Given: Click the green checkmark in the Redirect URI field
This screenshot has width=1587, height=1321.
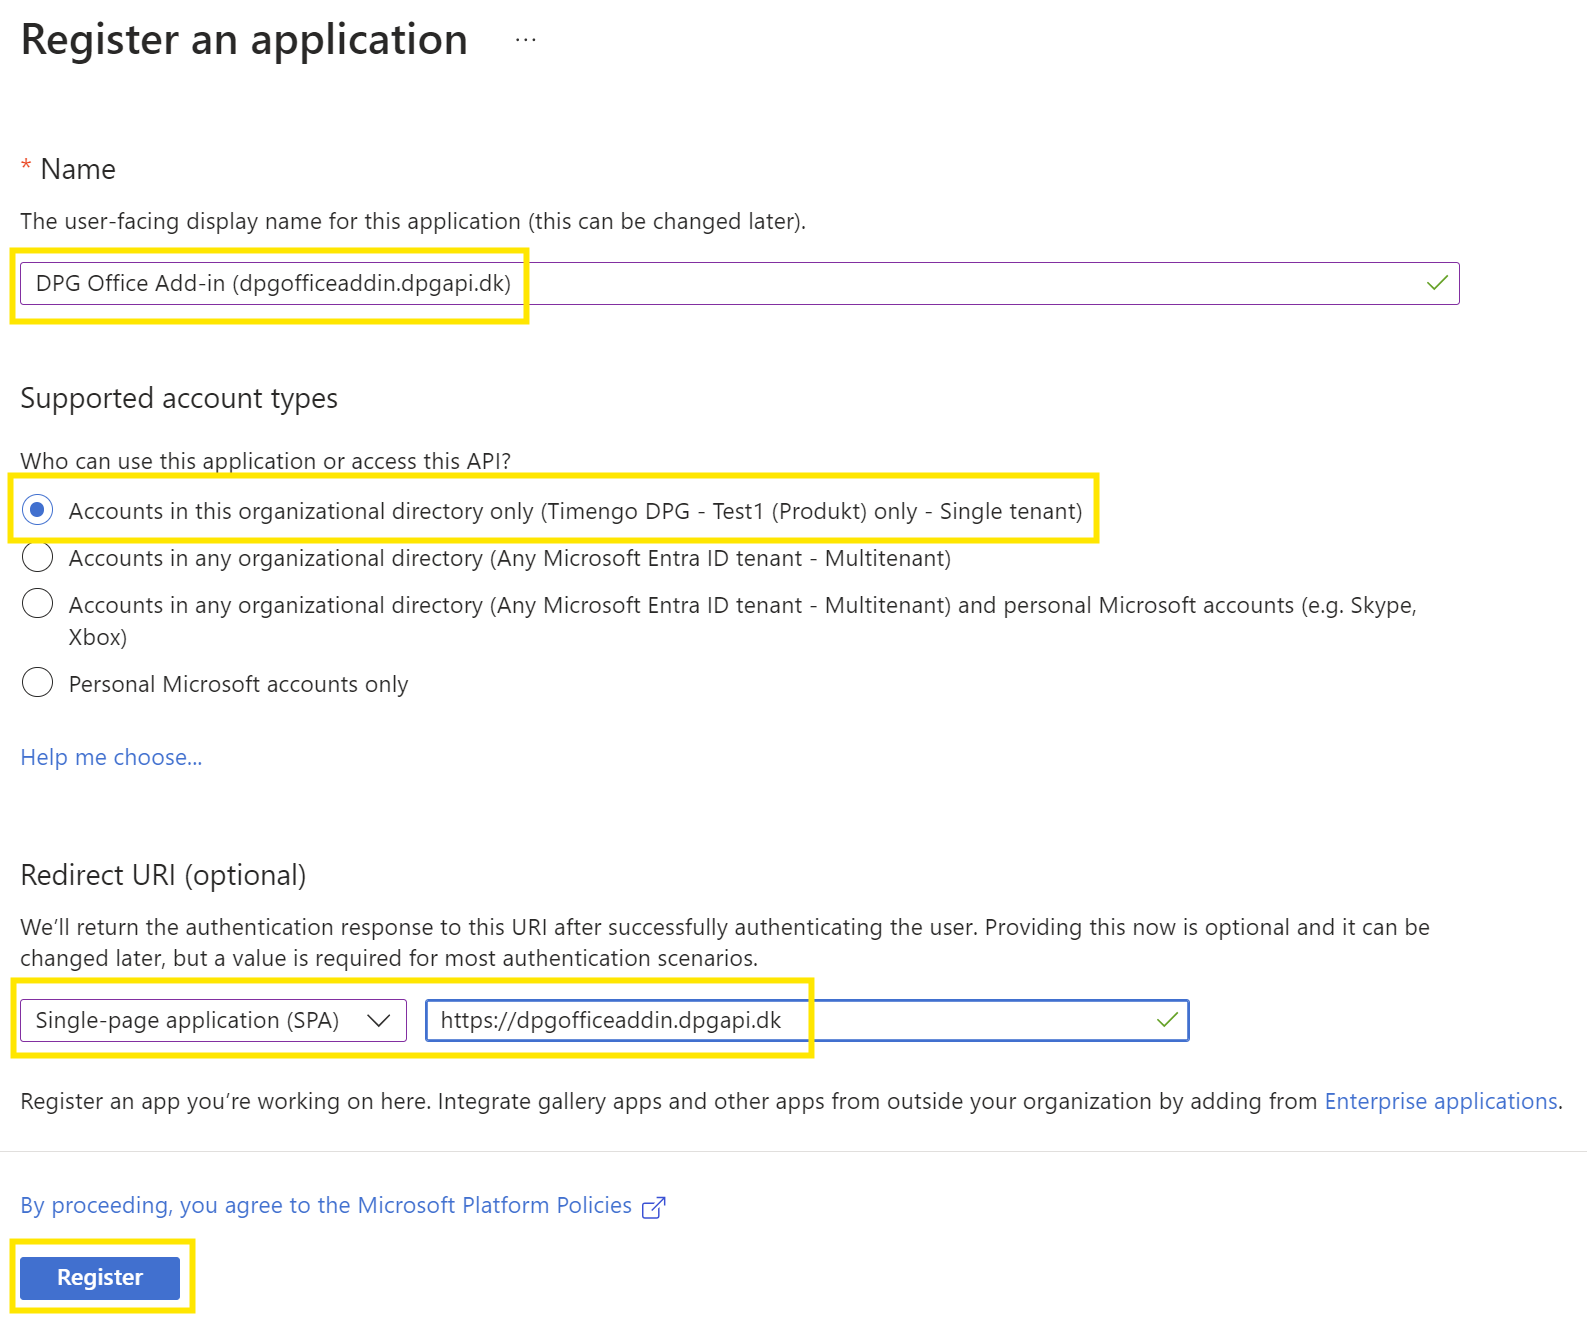Looking at the screenshot, I should [1167, 1020].
